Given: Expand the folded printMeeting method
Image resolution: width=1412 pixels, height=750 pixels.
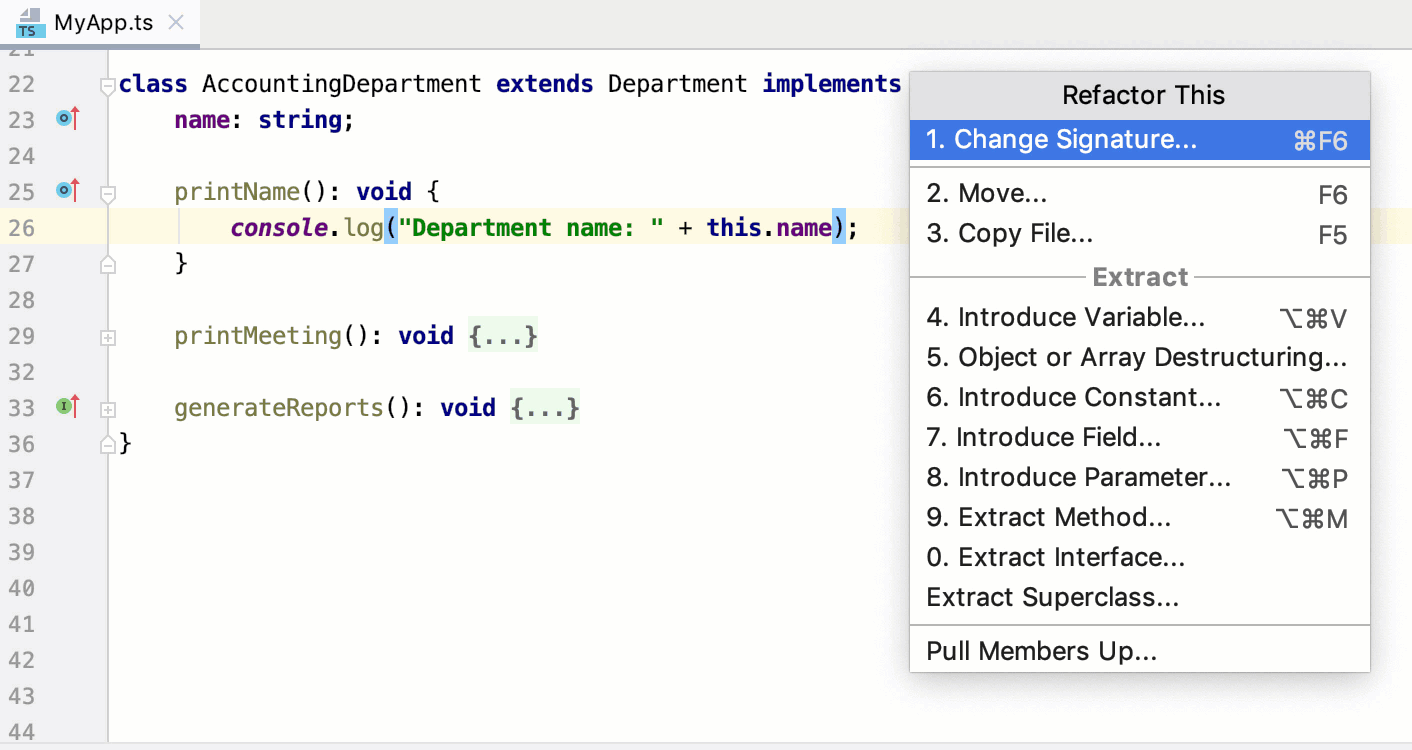Looking at the screenshot, I should pyautogui.click(x=108, y=338).
